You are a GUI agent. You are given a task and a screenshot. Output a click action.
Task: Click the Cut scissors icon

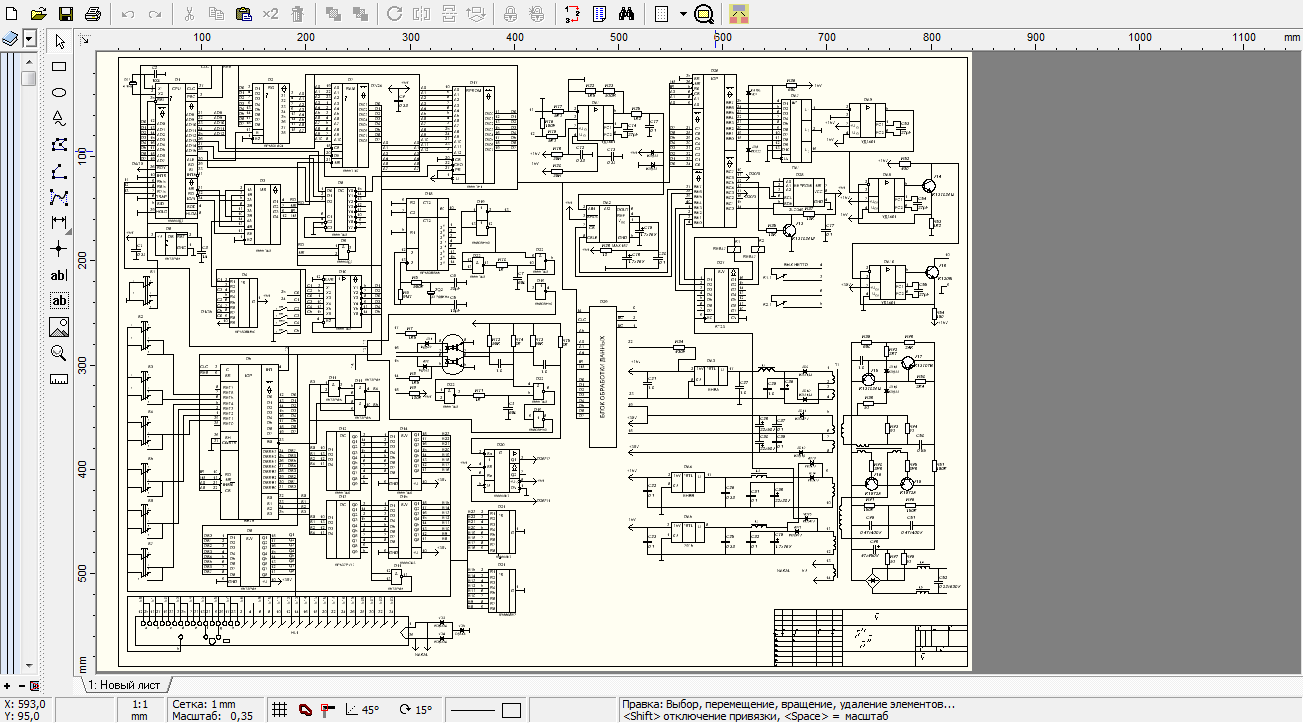189,14
